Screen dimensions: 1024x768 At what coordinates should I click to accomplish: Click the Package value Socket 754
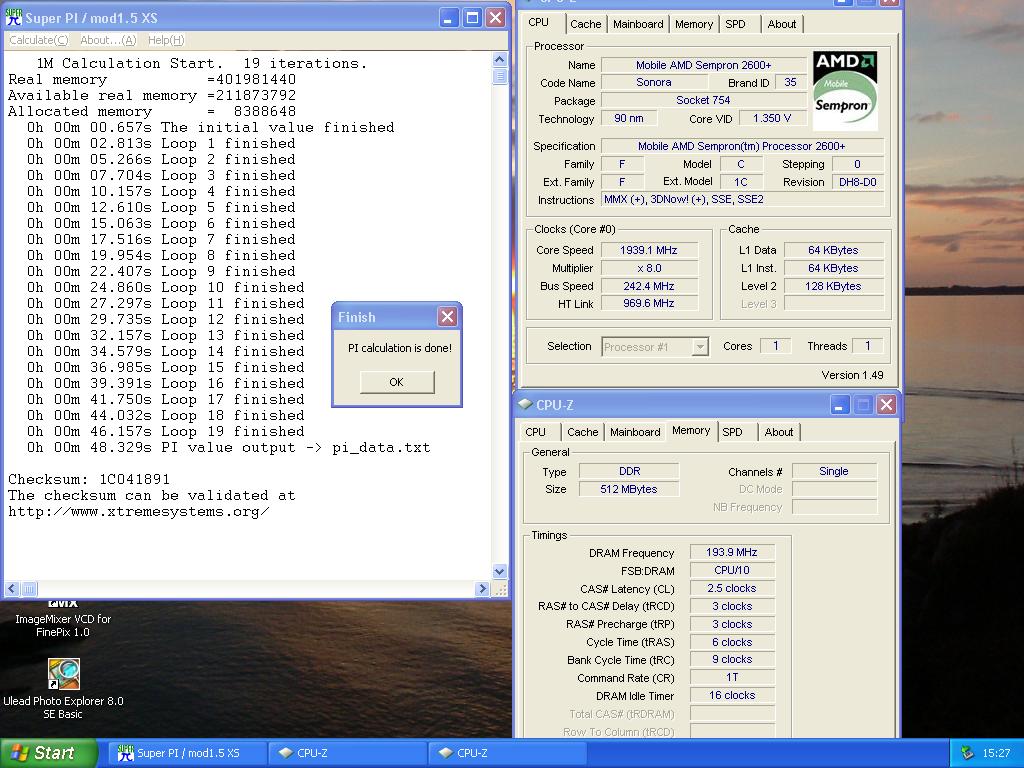pyautogui.click(x=703, y=101)
